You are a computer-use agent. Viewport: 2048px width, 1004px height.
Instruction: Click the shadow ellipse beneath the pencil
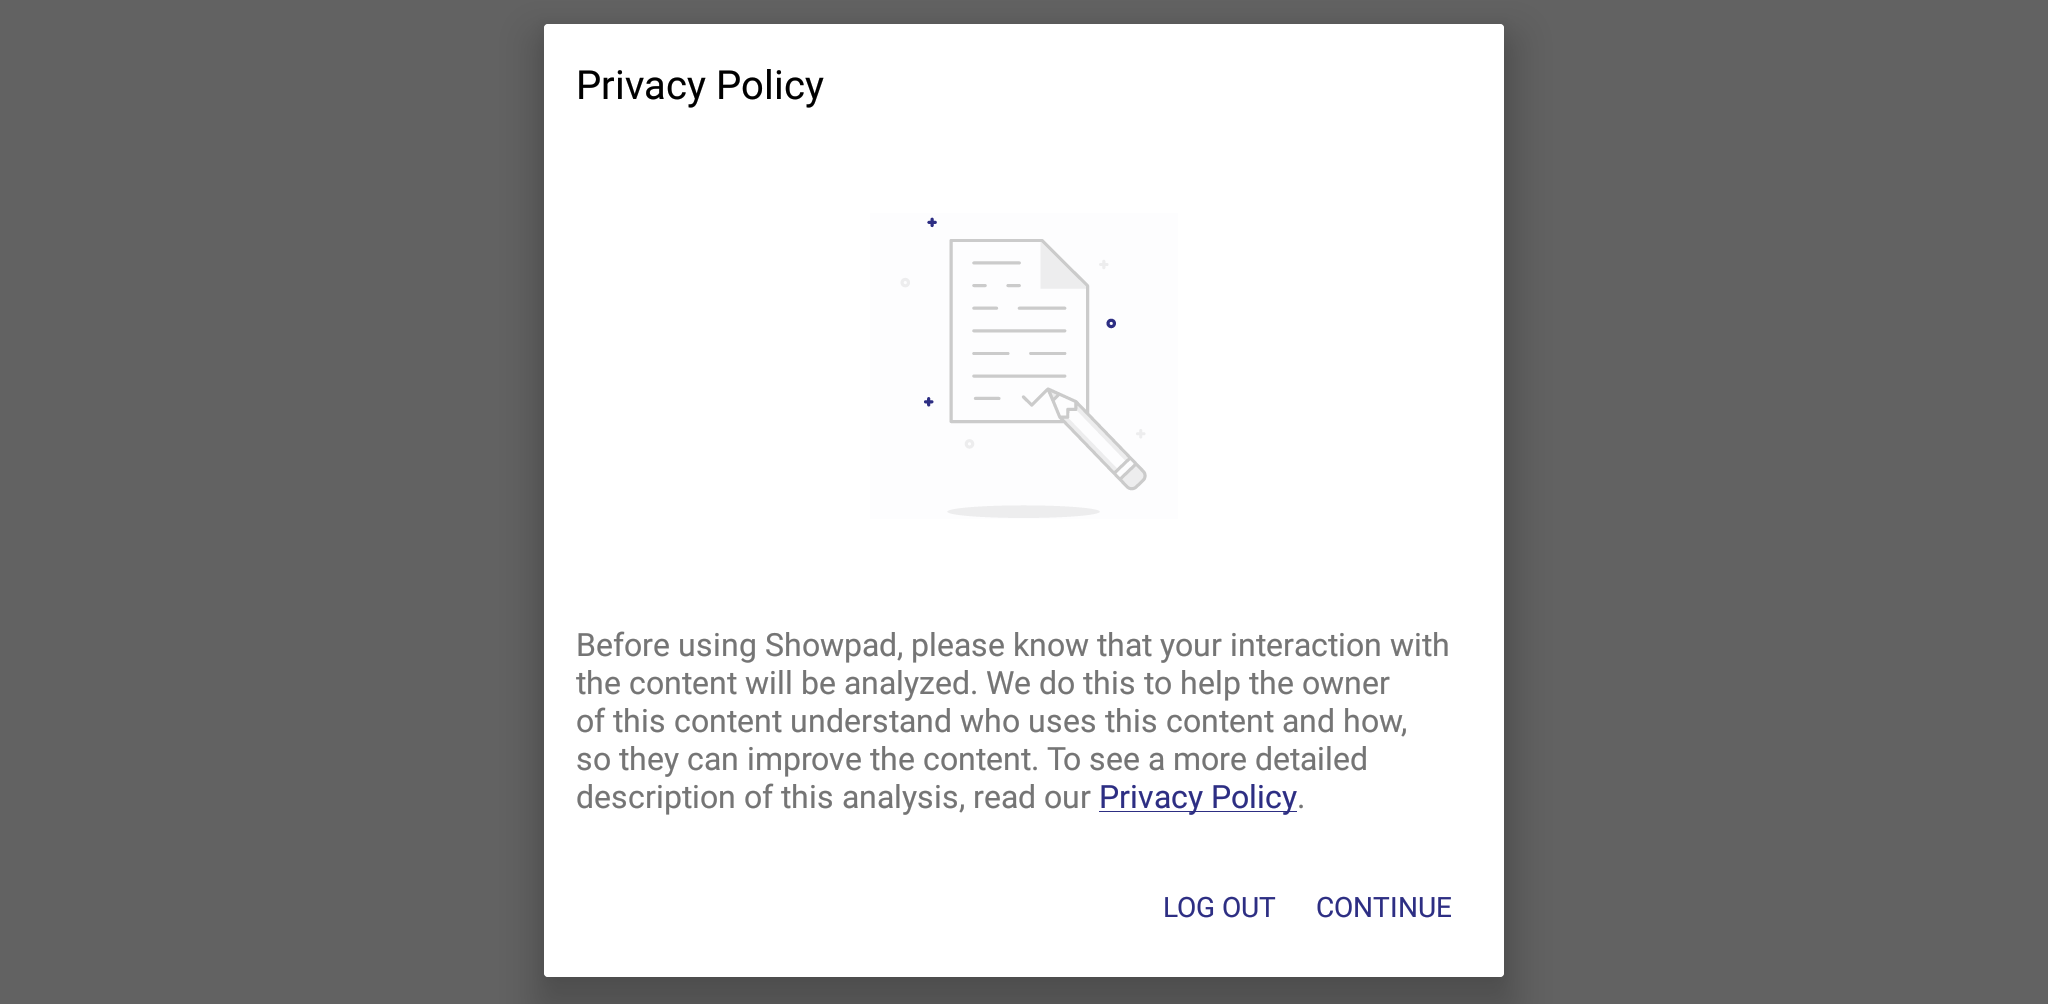click(x=1023, y=509)
